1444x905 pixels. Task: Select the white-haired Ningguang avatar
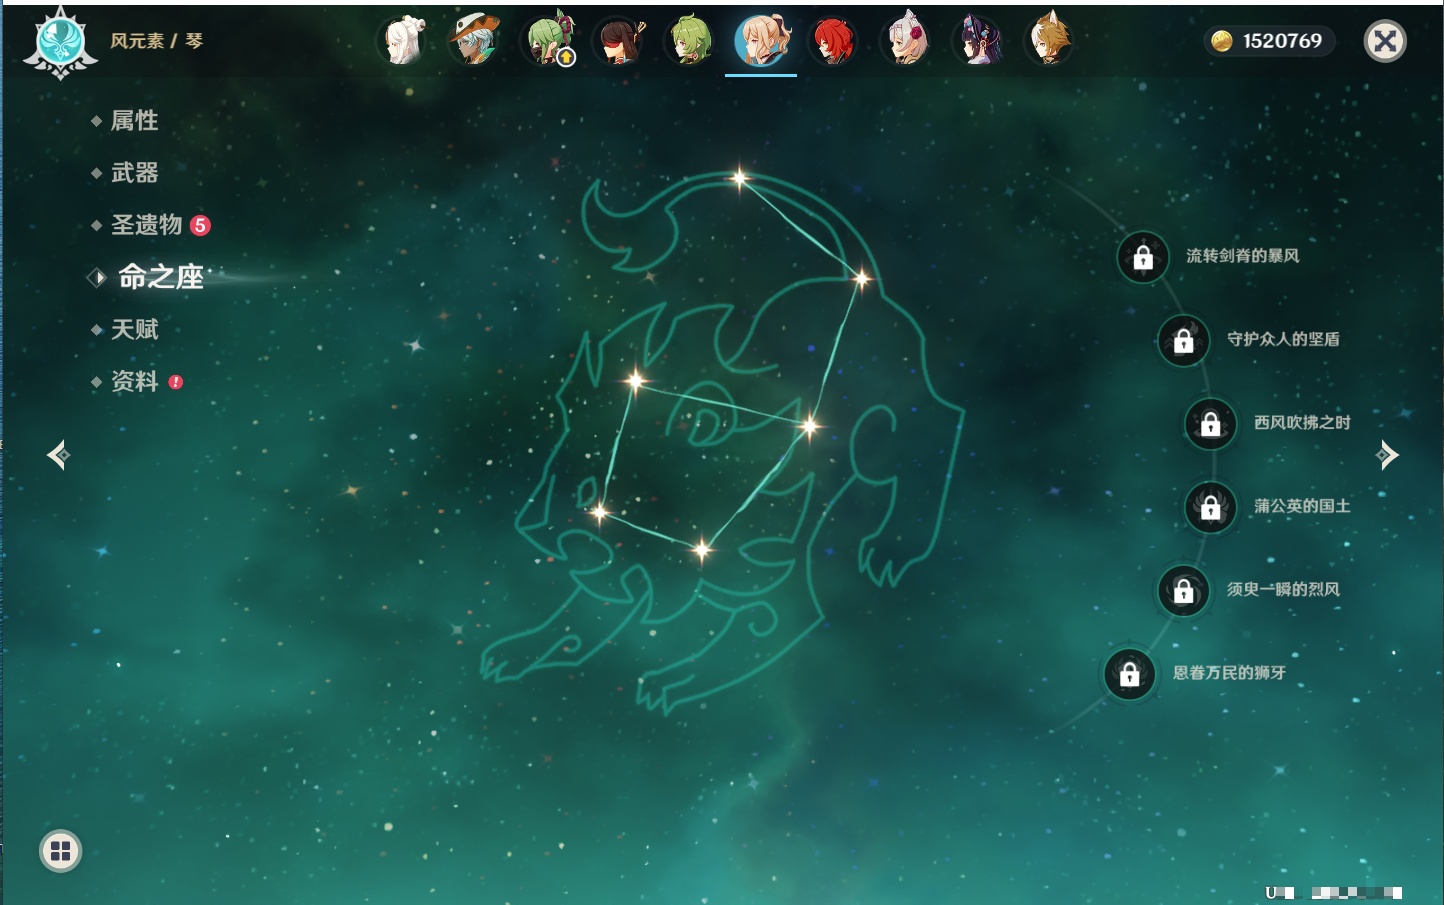402,41
